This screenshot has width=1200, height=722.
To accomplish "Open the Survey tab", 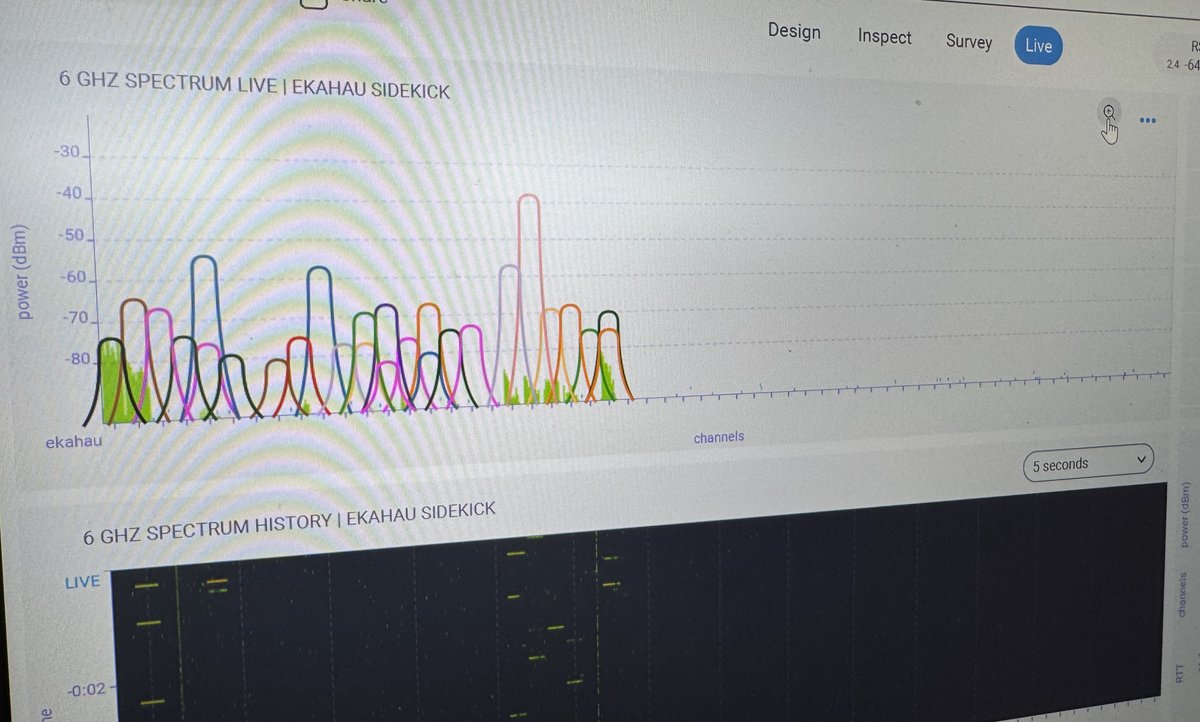I will [x=968, y=42].
